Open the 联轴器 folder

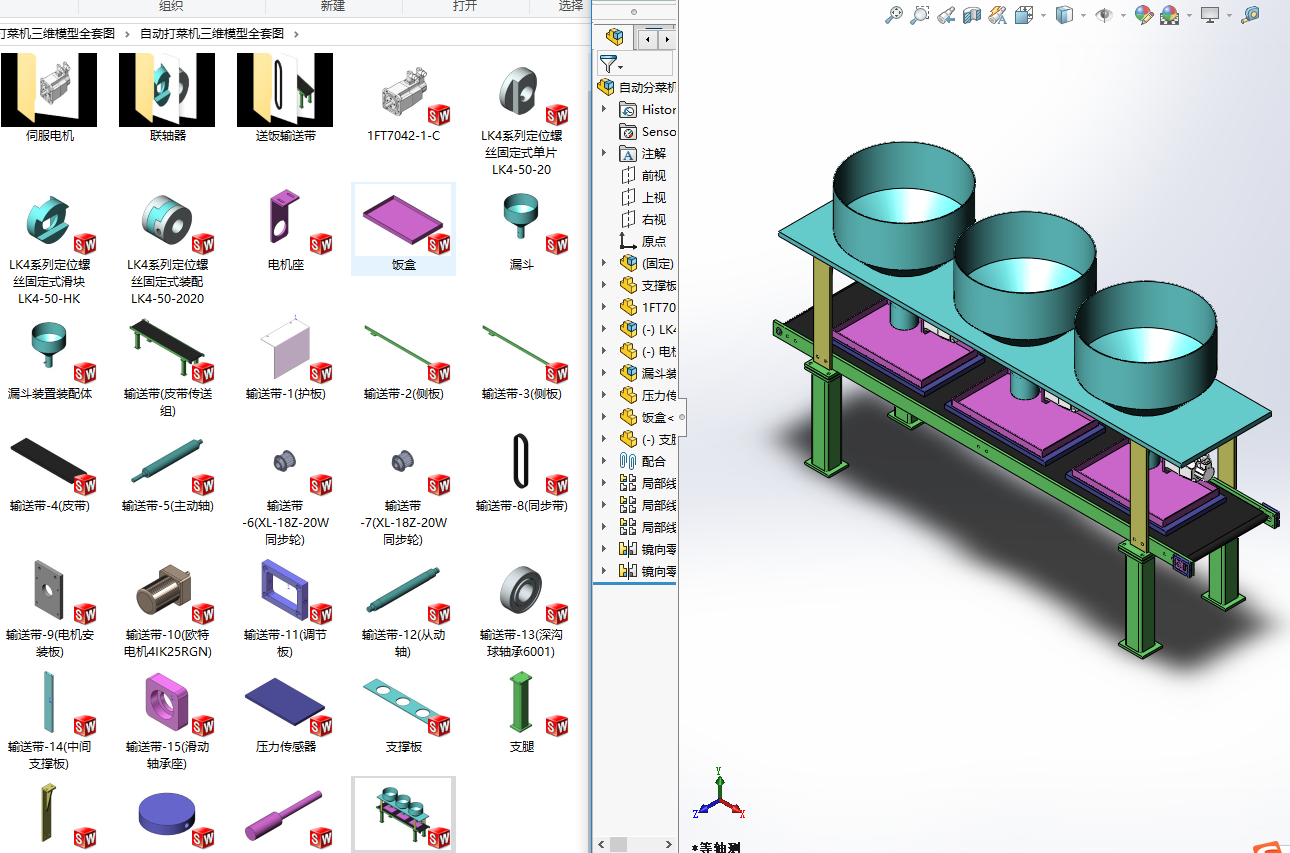click(x=168, y=98)
